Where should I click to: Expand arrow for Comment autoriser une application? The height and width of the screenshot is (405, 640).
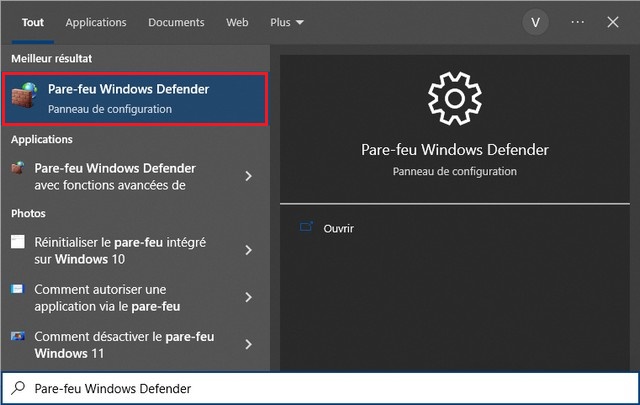[x=248, y=297]
